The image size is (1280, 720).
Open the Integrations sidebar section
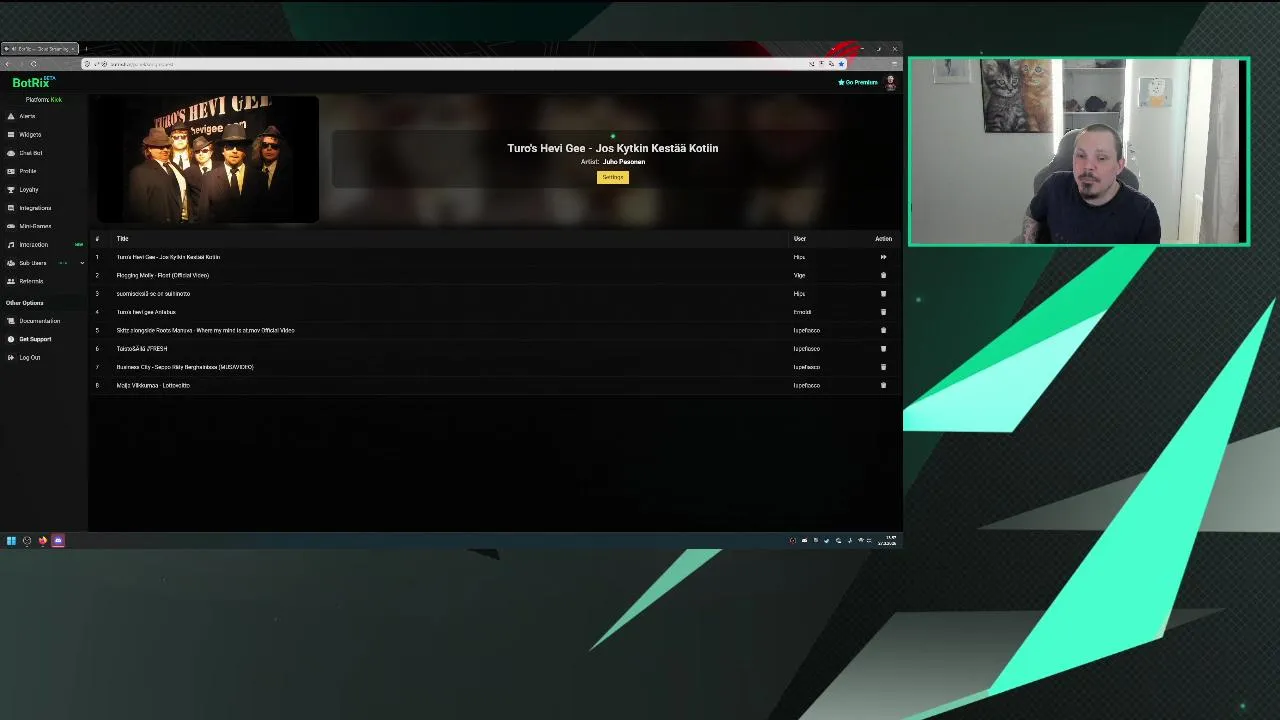point(35,208)
